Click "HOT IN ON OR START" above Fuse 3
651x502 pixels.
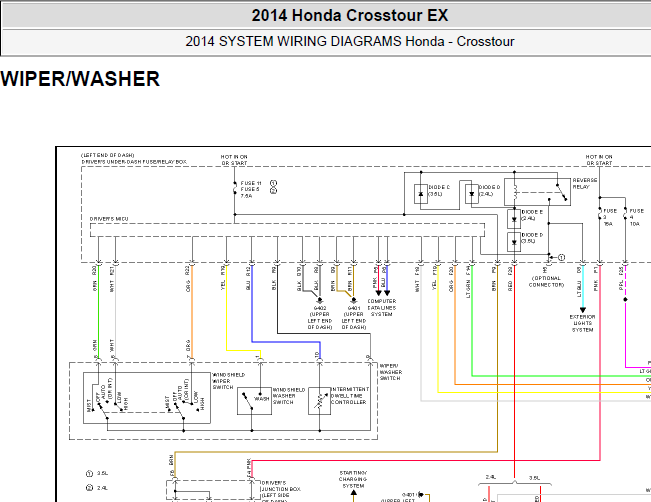[599, 160]
